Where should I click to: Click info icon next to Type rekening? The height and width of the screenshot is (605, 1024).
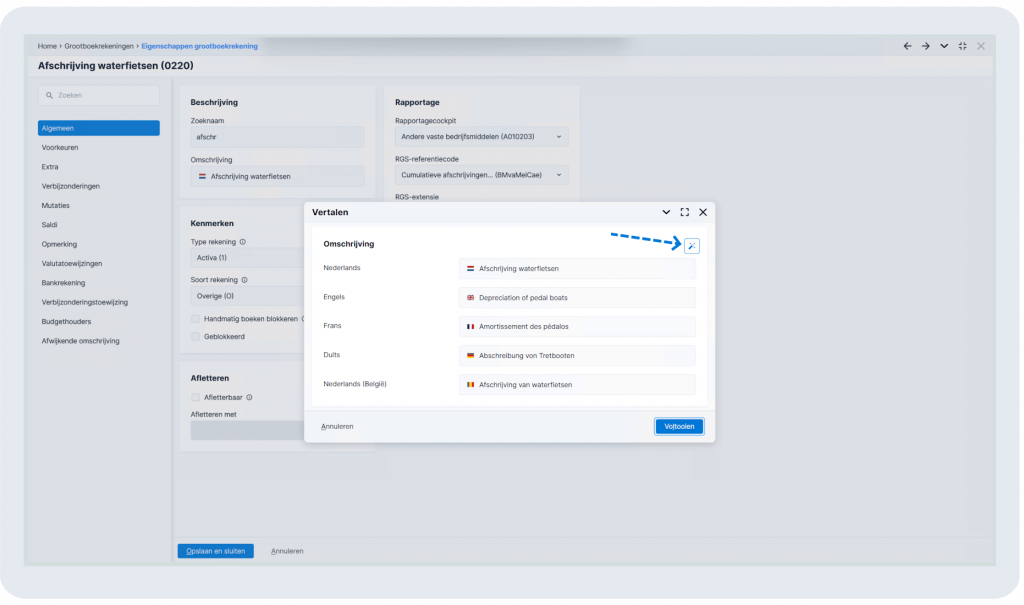[x=242, y=242]
